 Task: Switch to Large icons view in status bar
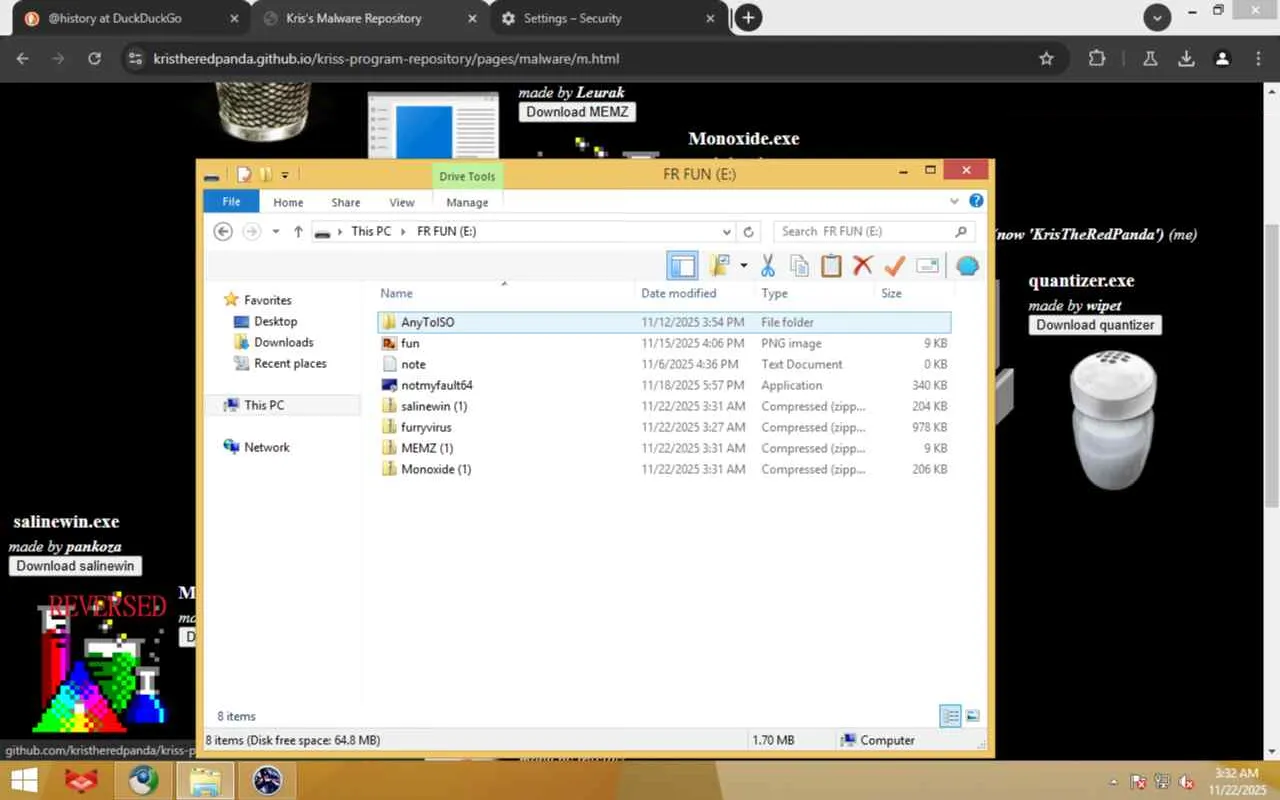point(972,716)
